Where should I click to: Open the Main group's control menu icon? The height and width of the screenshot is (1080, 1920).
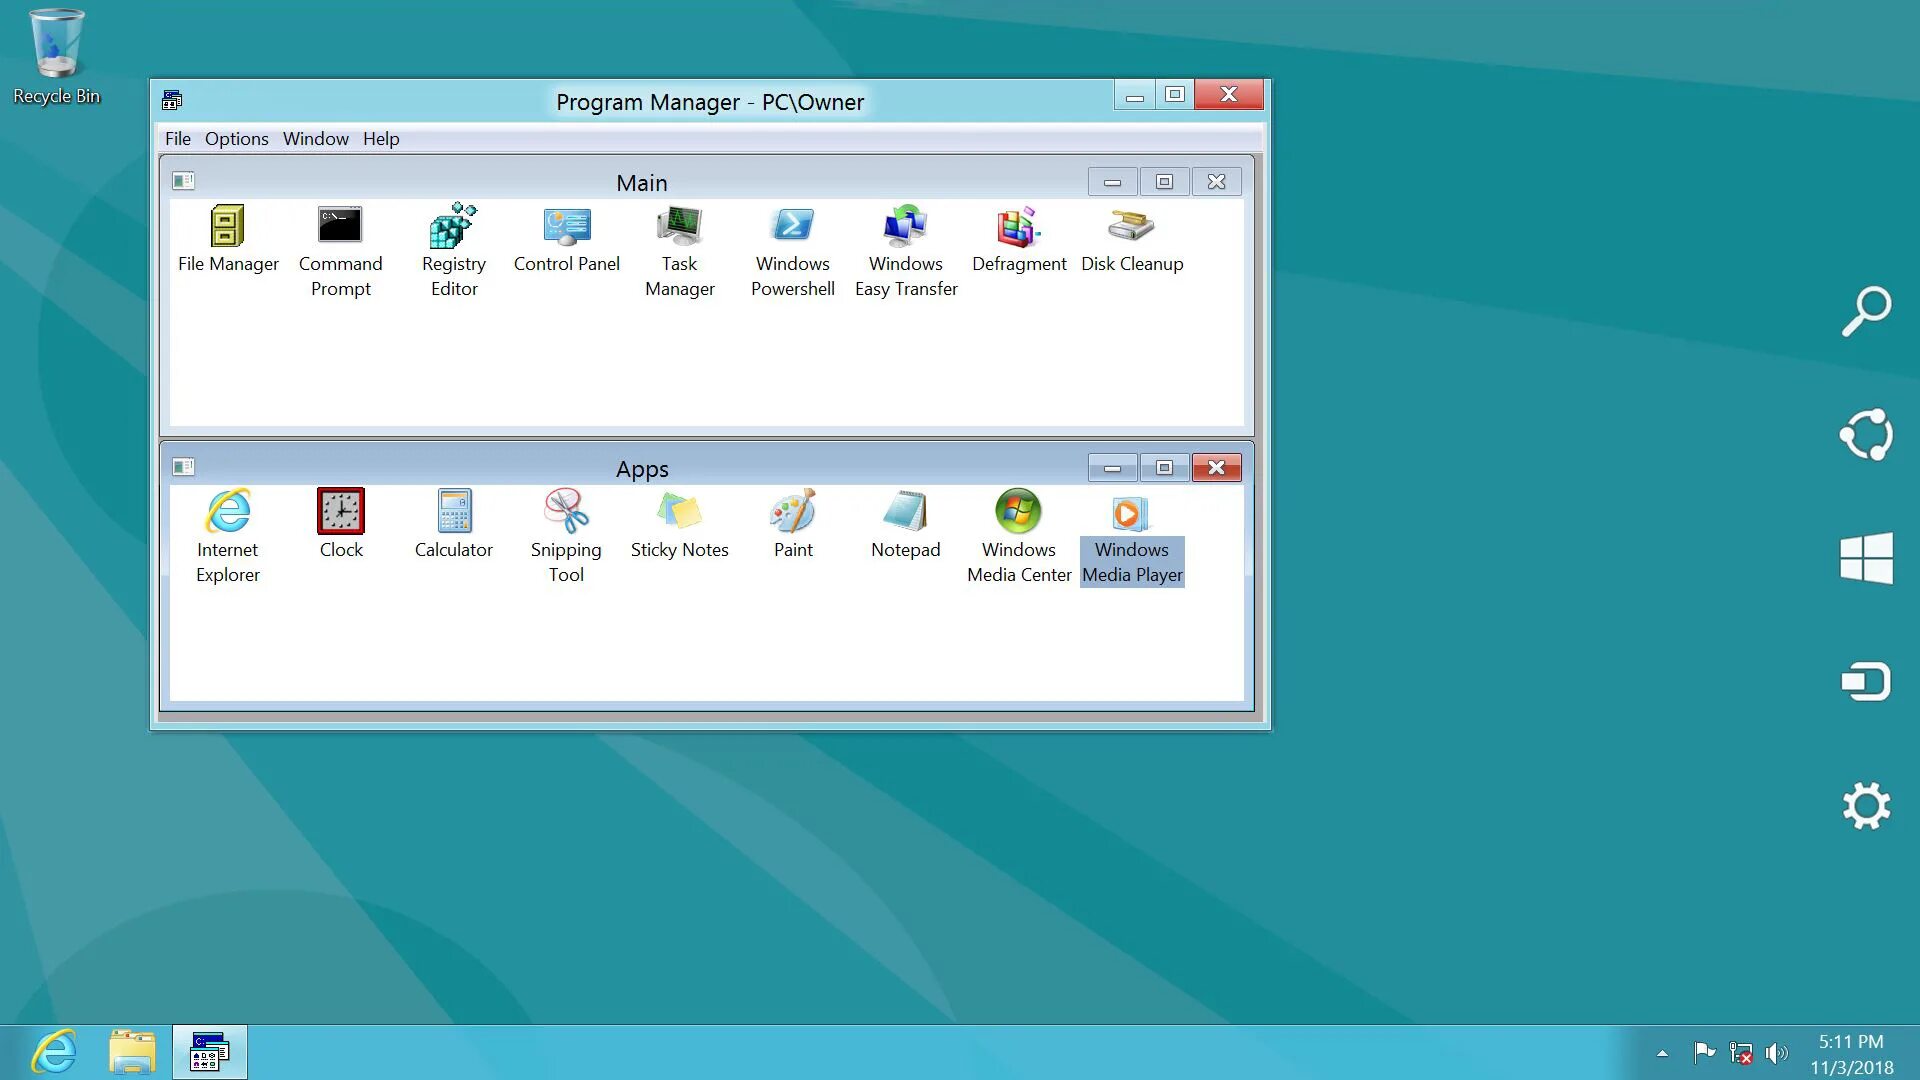[x=183, y=181]
